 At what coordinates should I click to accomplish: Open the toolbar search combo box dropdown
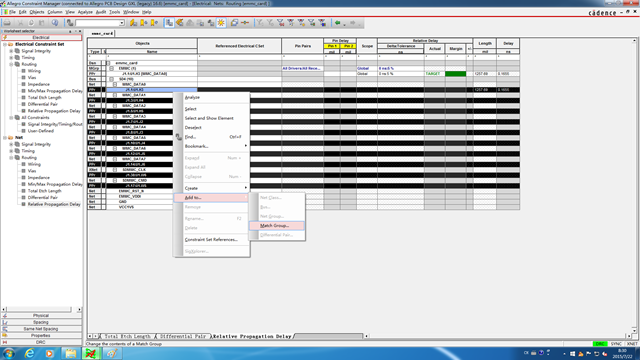click(x=122, y=23)
